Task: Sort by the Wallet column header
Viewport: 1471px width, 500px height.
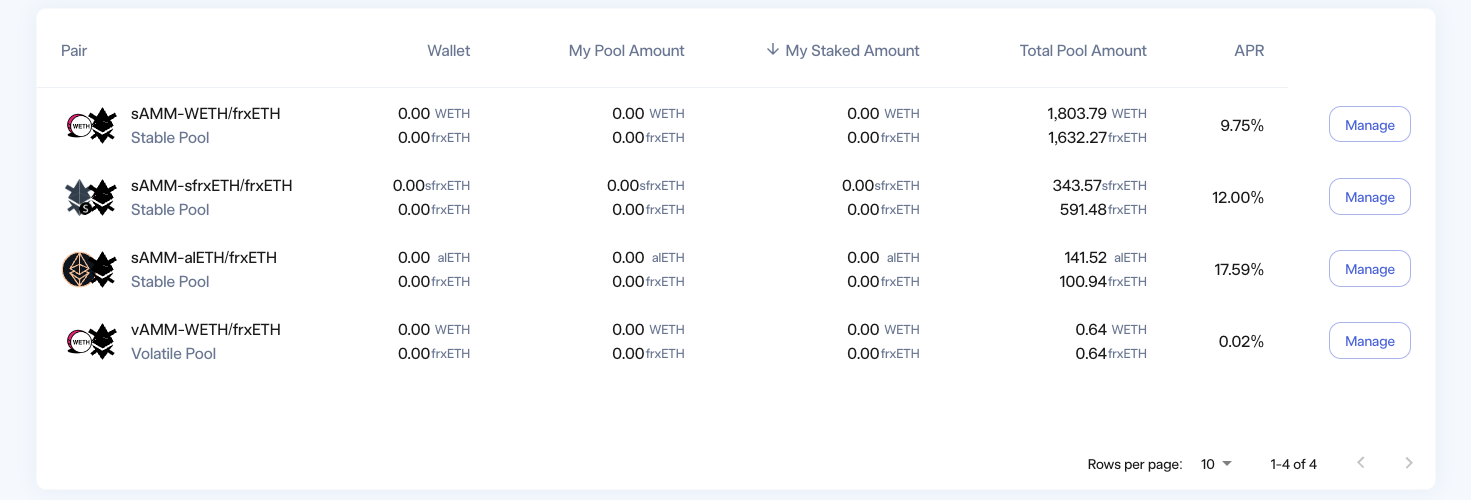Action: tap(448, 50)
